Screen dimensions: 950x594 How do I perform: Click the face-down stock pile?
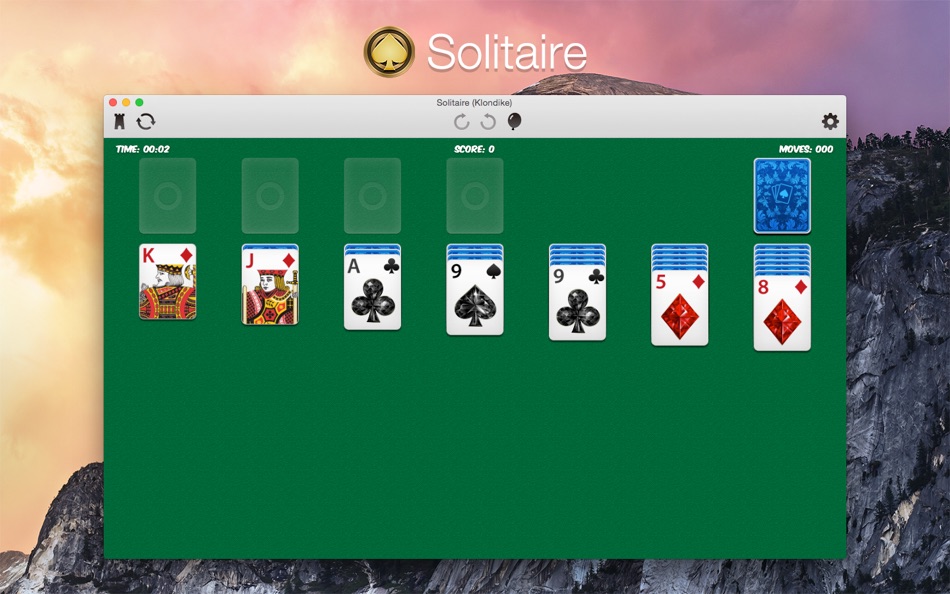coord(782,197)
